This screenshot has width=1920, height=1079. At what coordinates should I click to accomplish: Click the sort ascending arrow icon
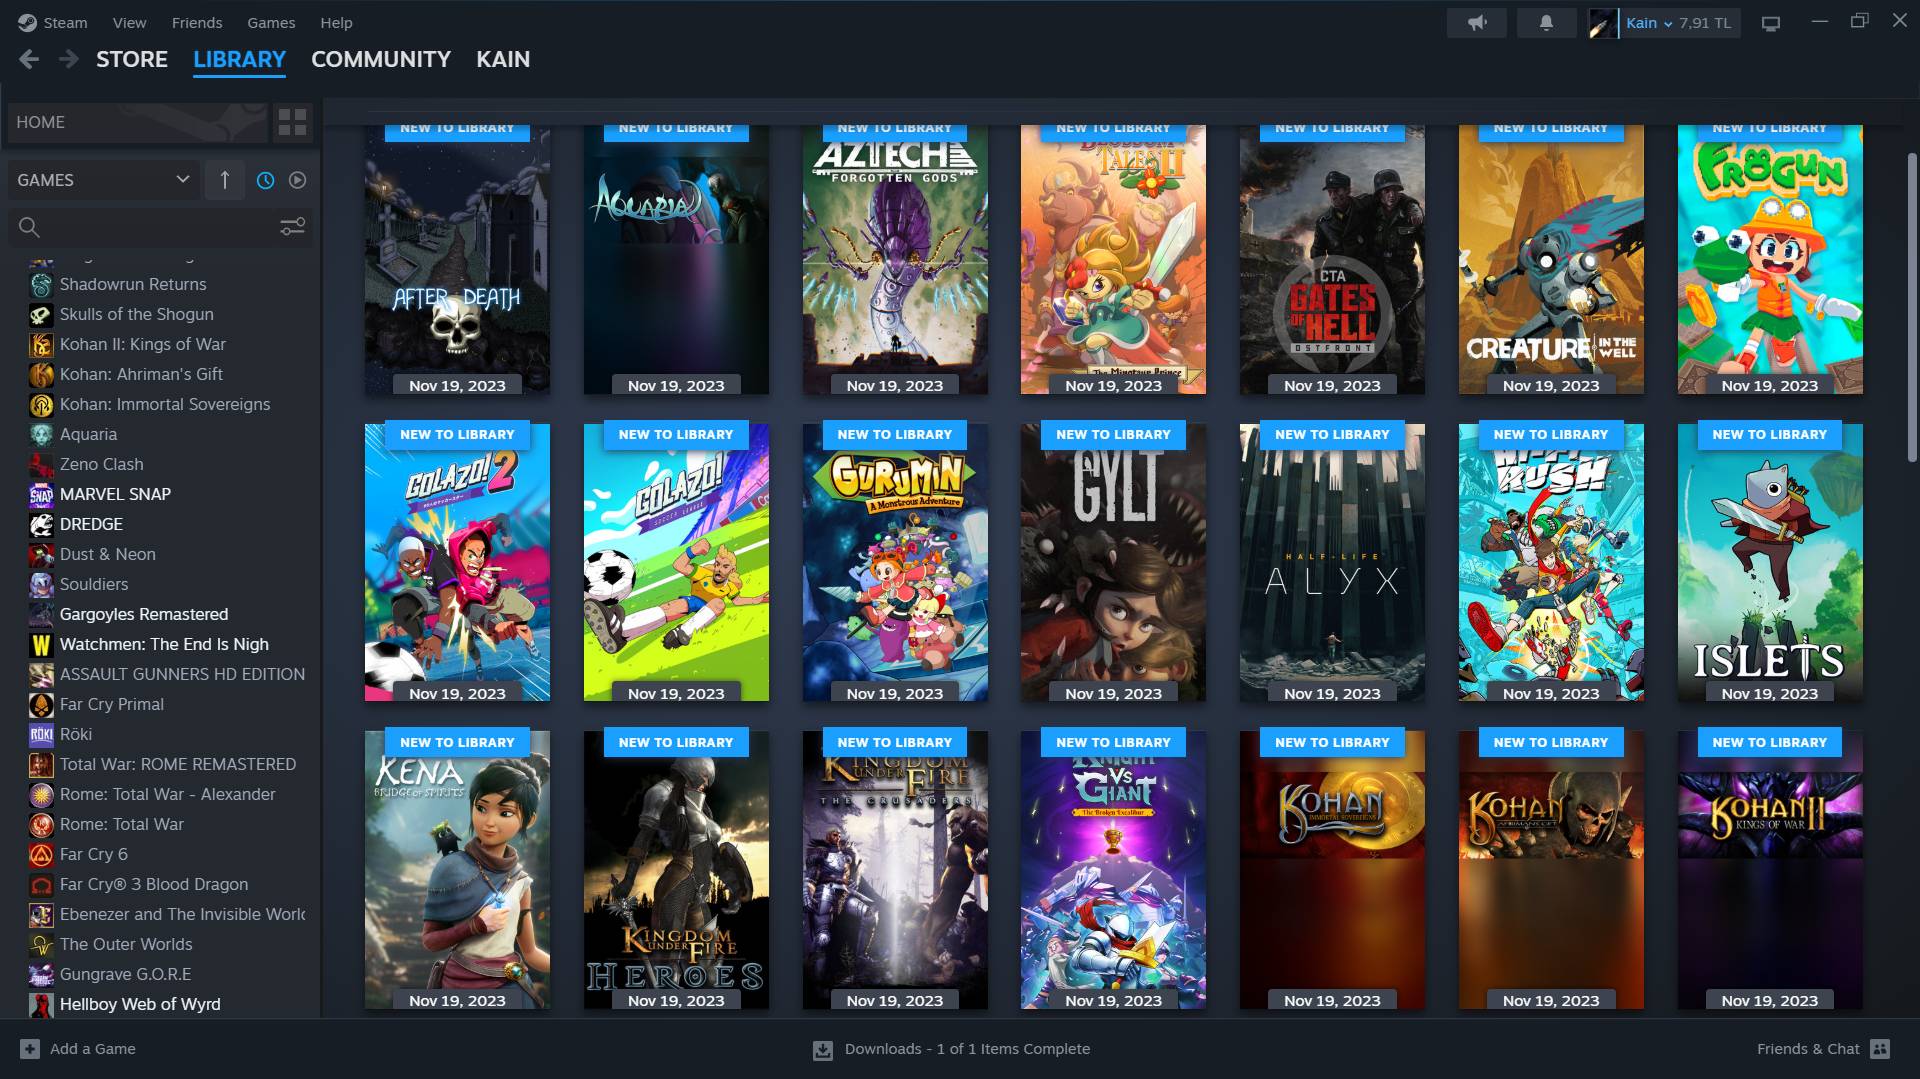point(225,180)
